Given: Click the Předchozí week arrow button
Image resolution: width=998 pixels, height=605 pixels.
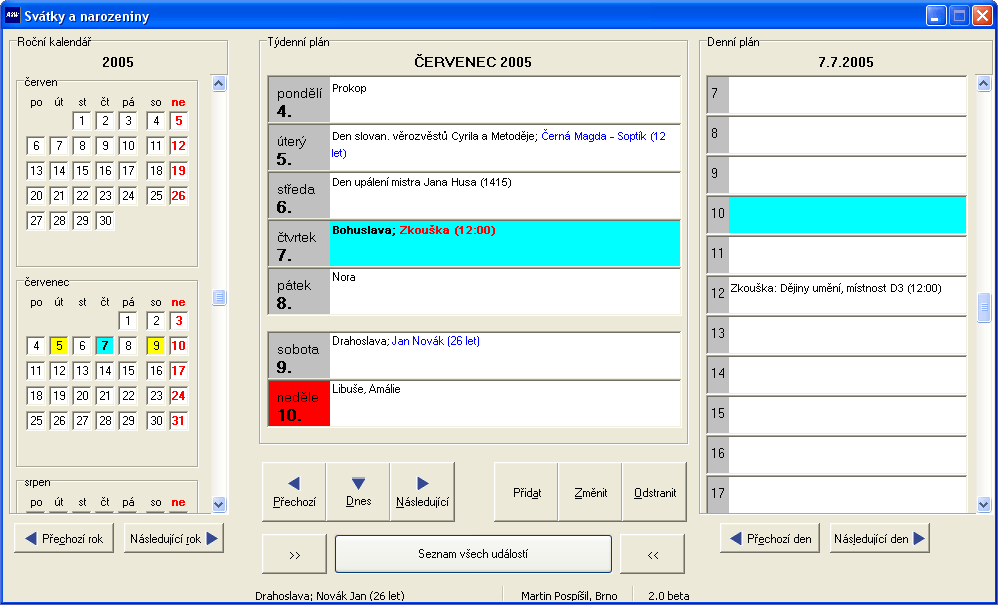Looking at the screenshot, I should point(294,491).
